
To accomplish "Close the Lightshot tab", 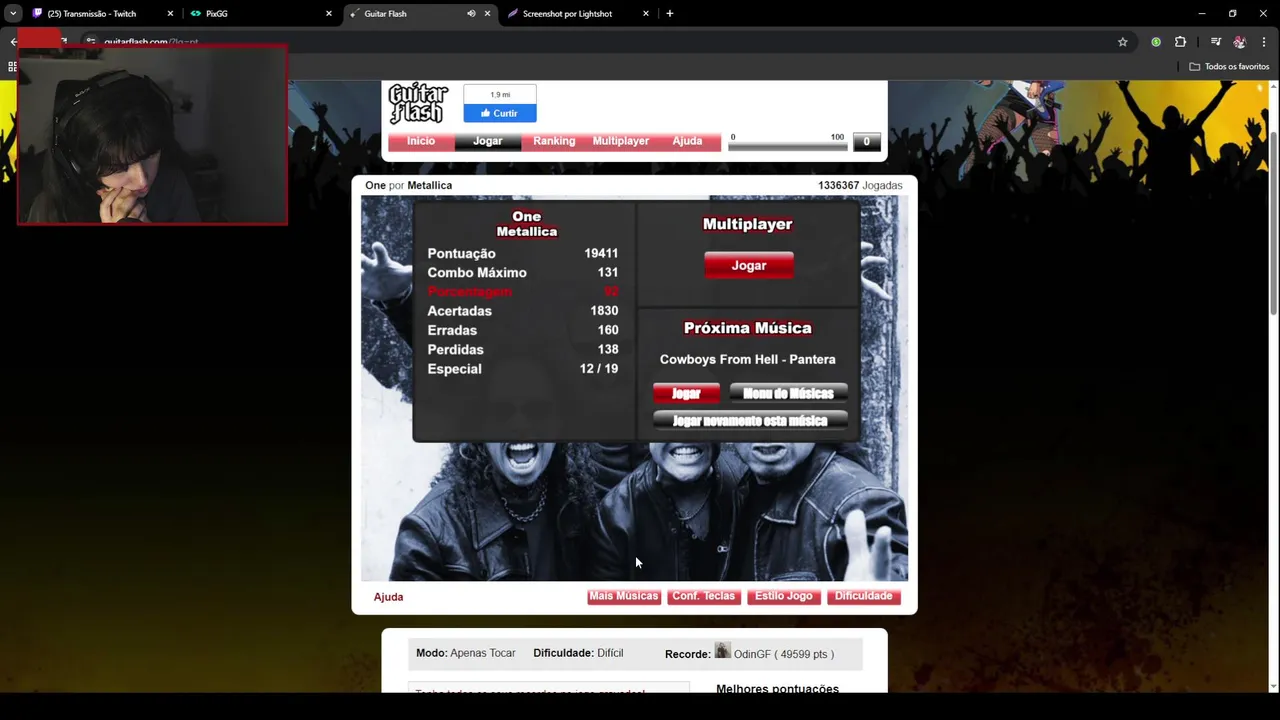I will point(645,14).
